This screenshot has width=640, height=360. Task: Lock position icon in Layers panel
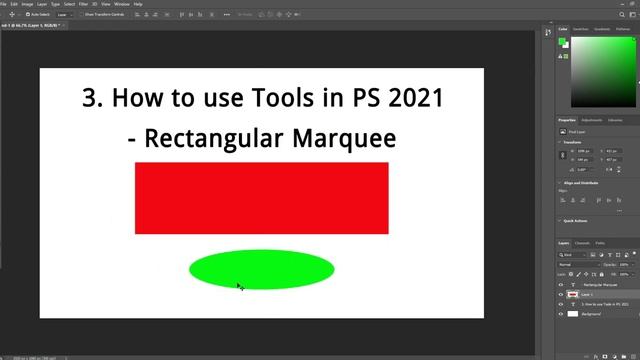pyautogui.click(x=586, y=274)
